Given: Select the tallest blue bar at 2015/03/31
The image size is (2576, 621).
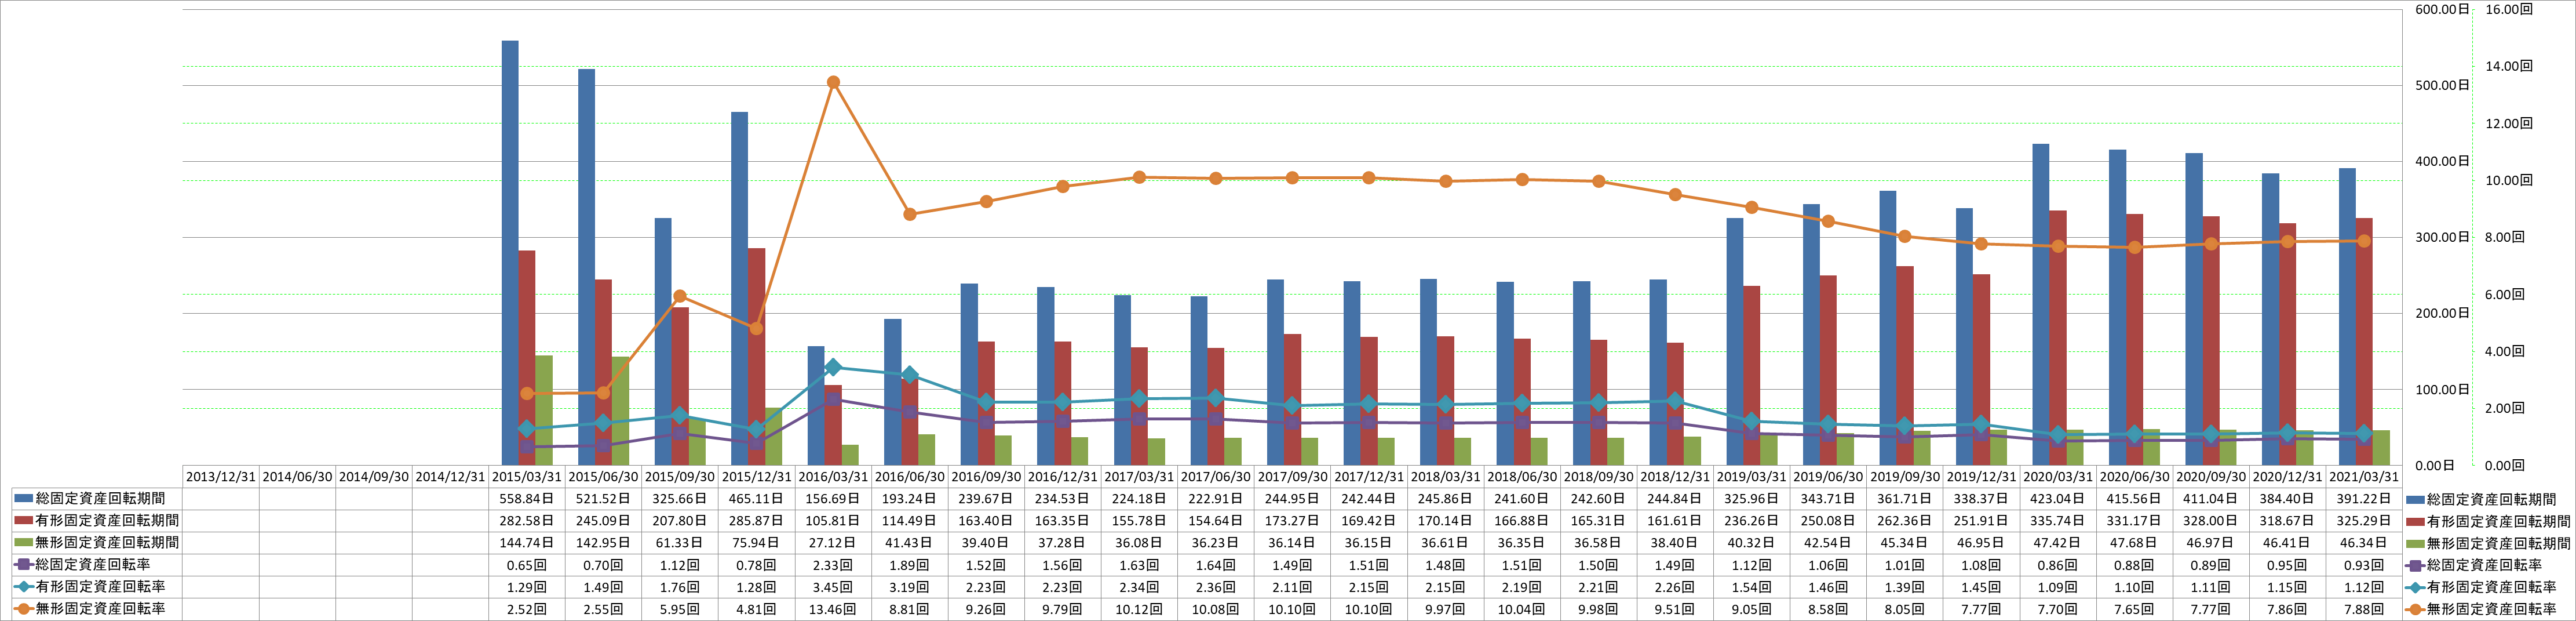Looking at the screenshot, I should [x=510, y=253].
